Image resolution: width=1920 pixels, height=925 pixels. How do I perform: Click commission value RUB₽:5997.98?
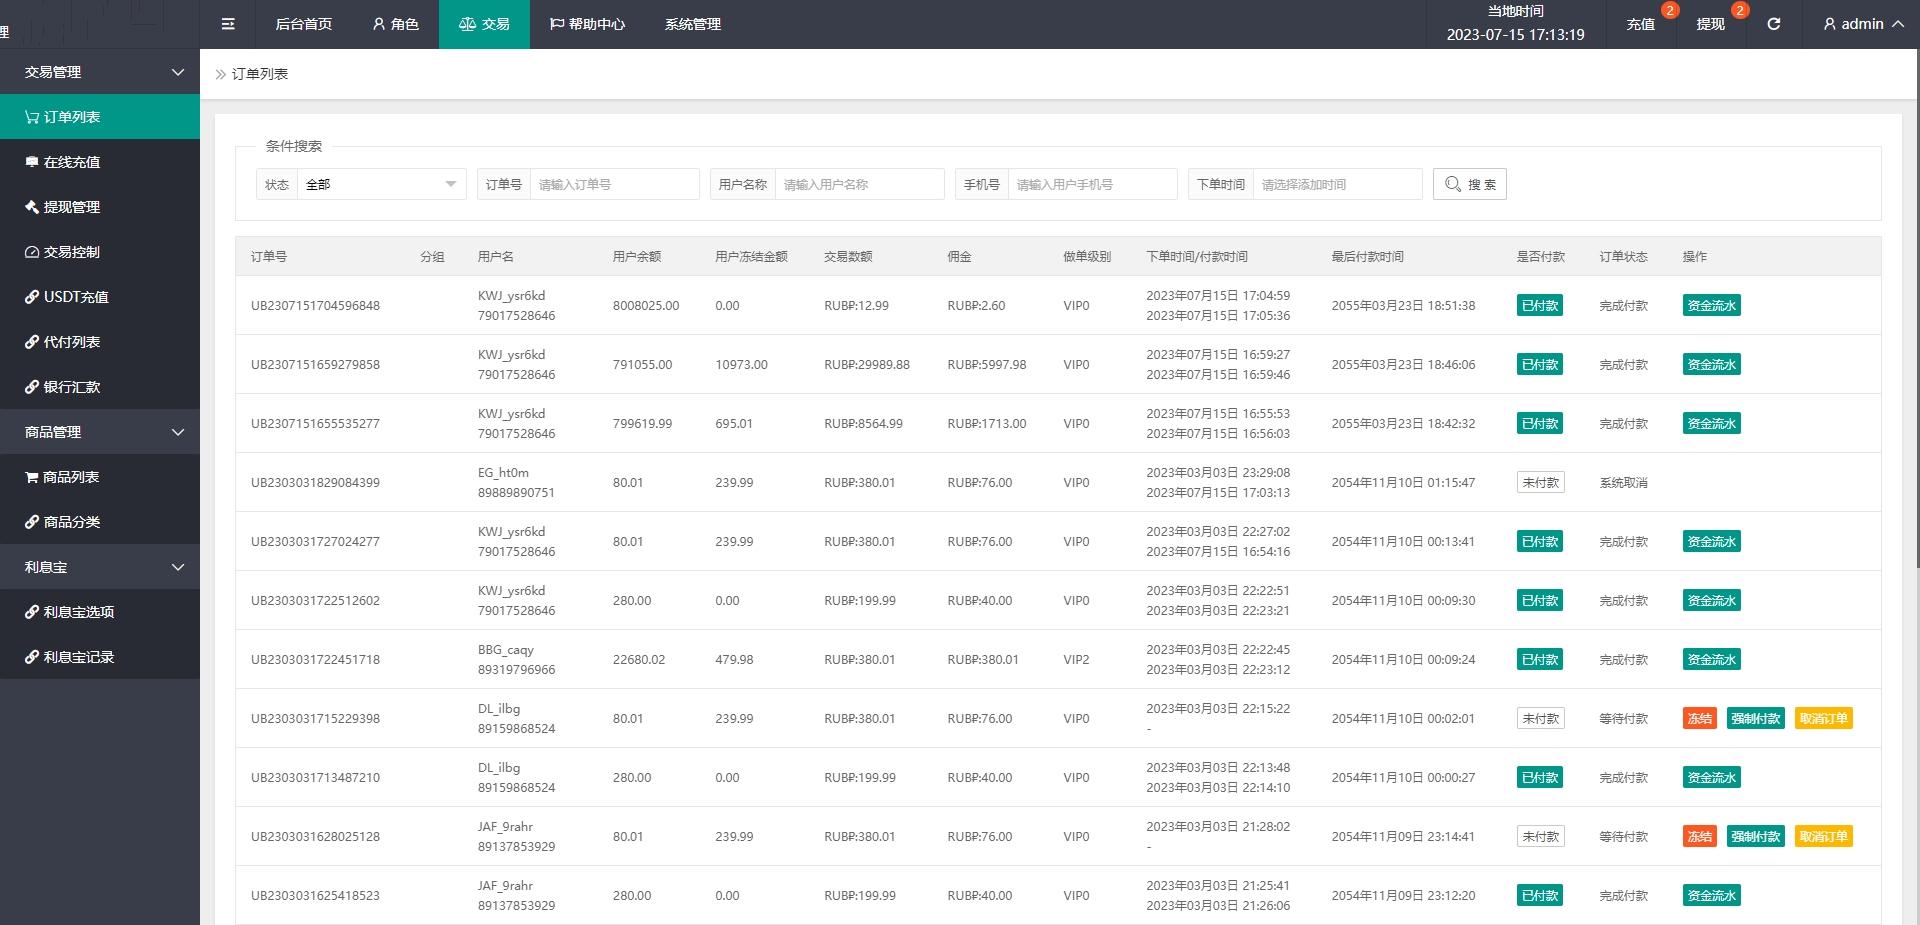[987, 365]
